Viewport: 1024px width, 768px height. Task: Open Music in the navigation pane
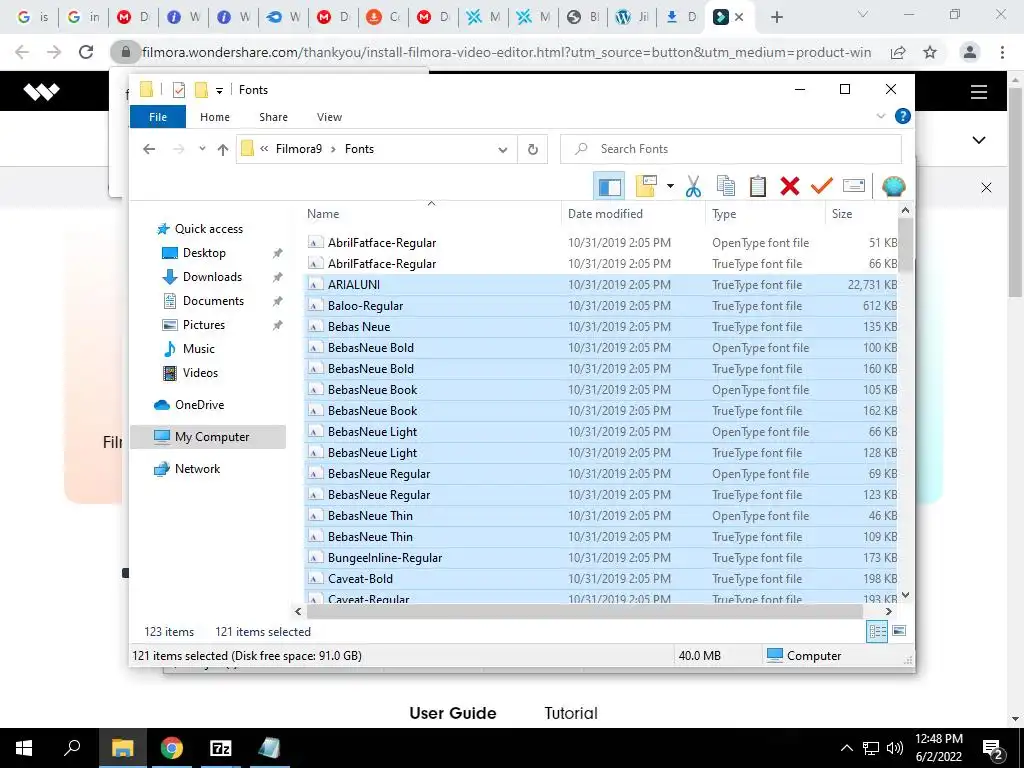[199, 349]
